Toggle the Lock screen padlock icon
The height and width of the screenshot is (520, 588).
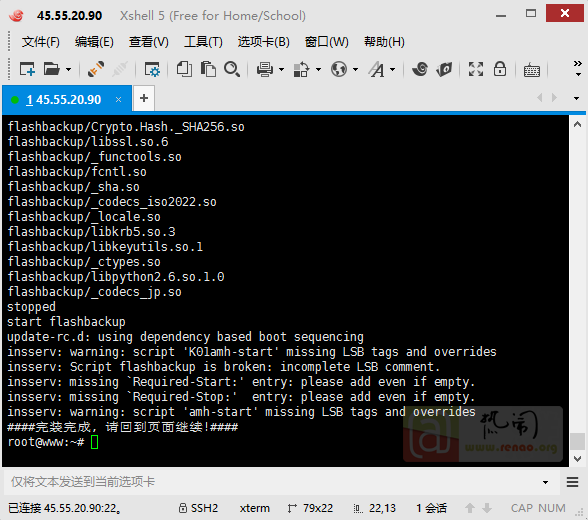500,69
